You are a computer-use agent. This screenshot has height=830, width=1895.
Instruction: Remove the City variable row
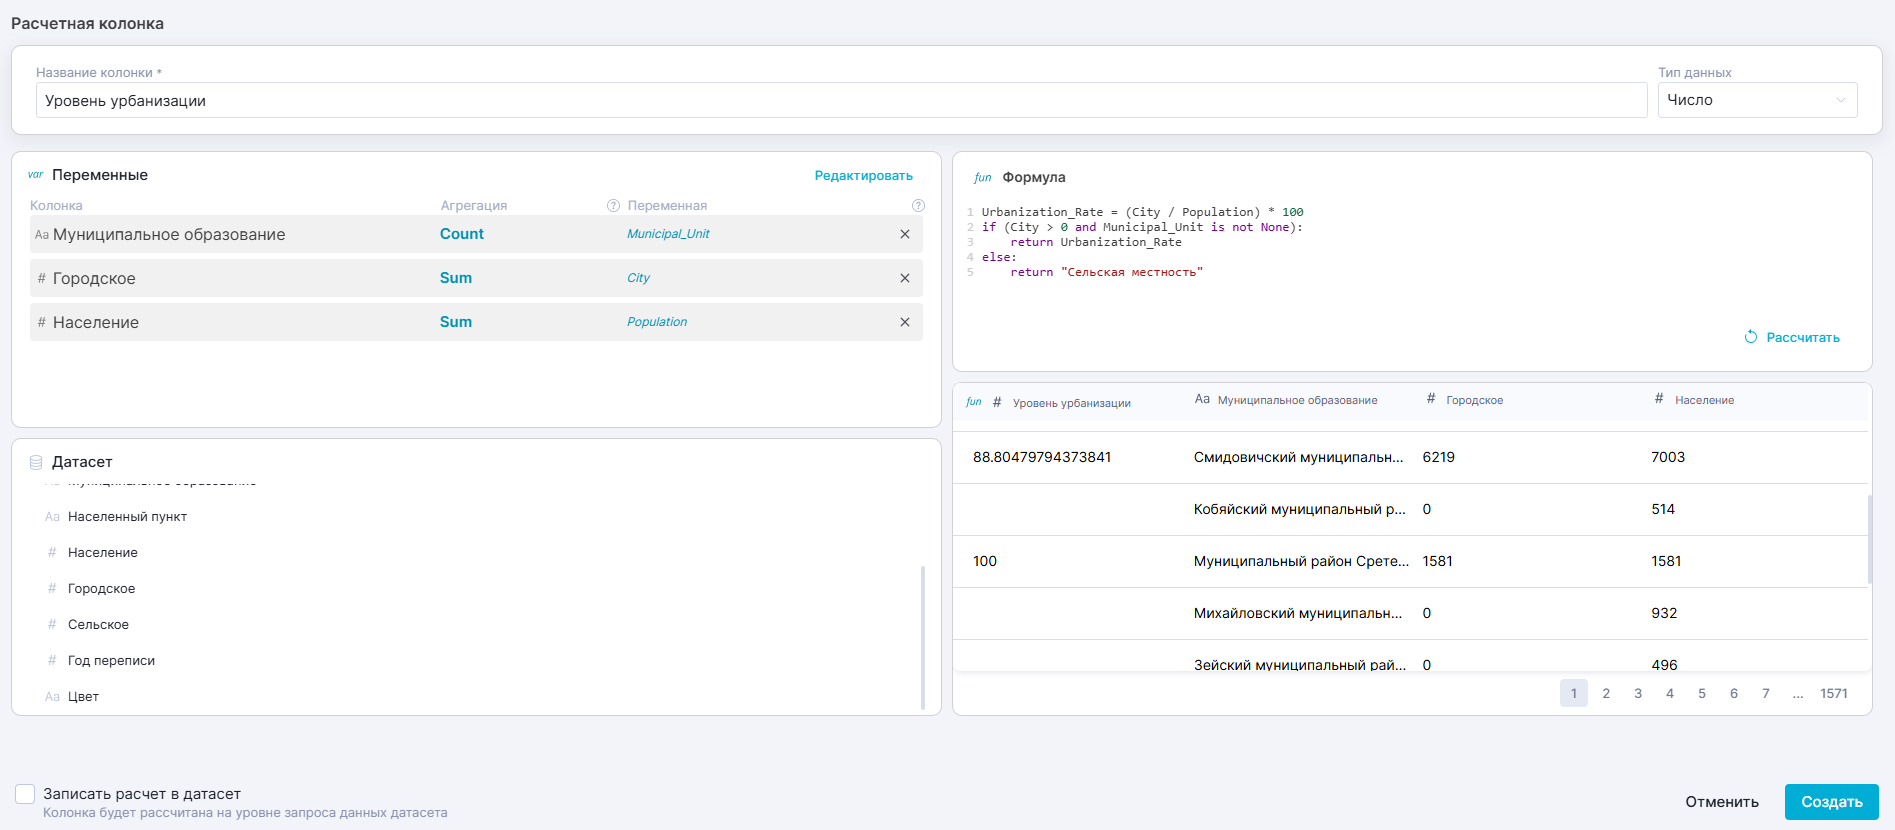point(904,278)
